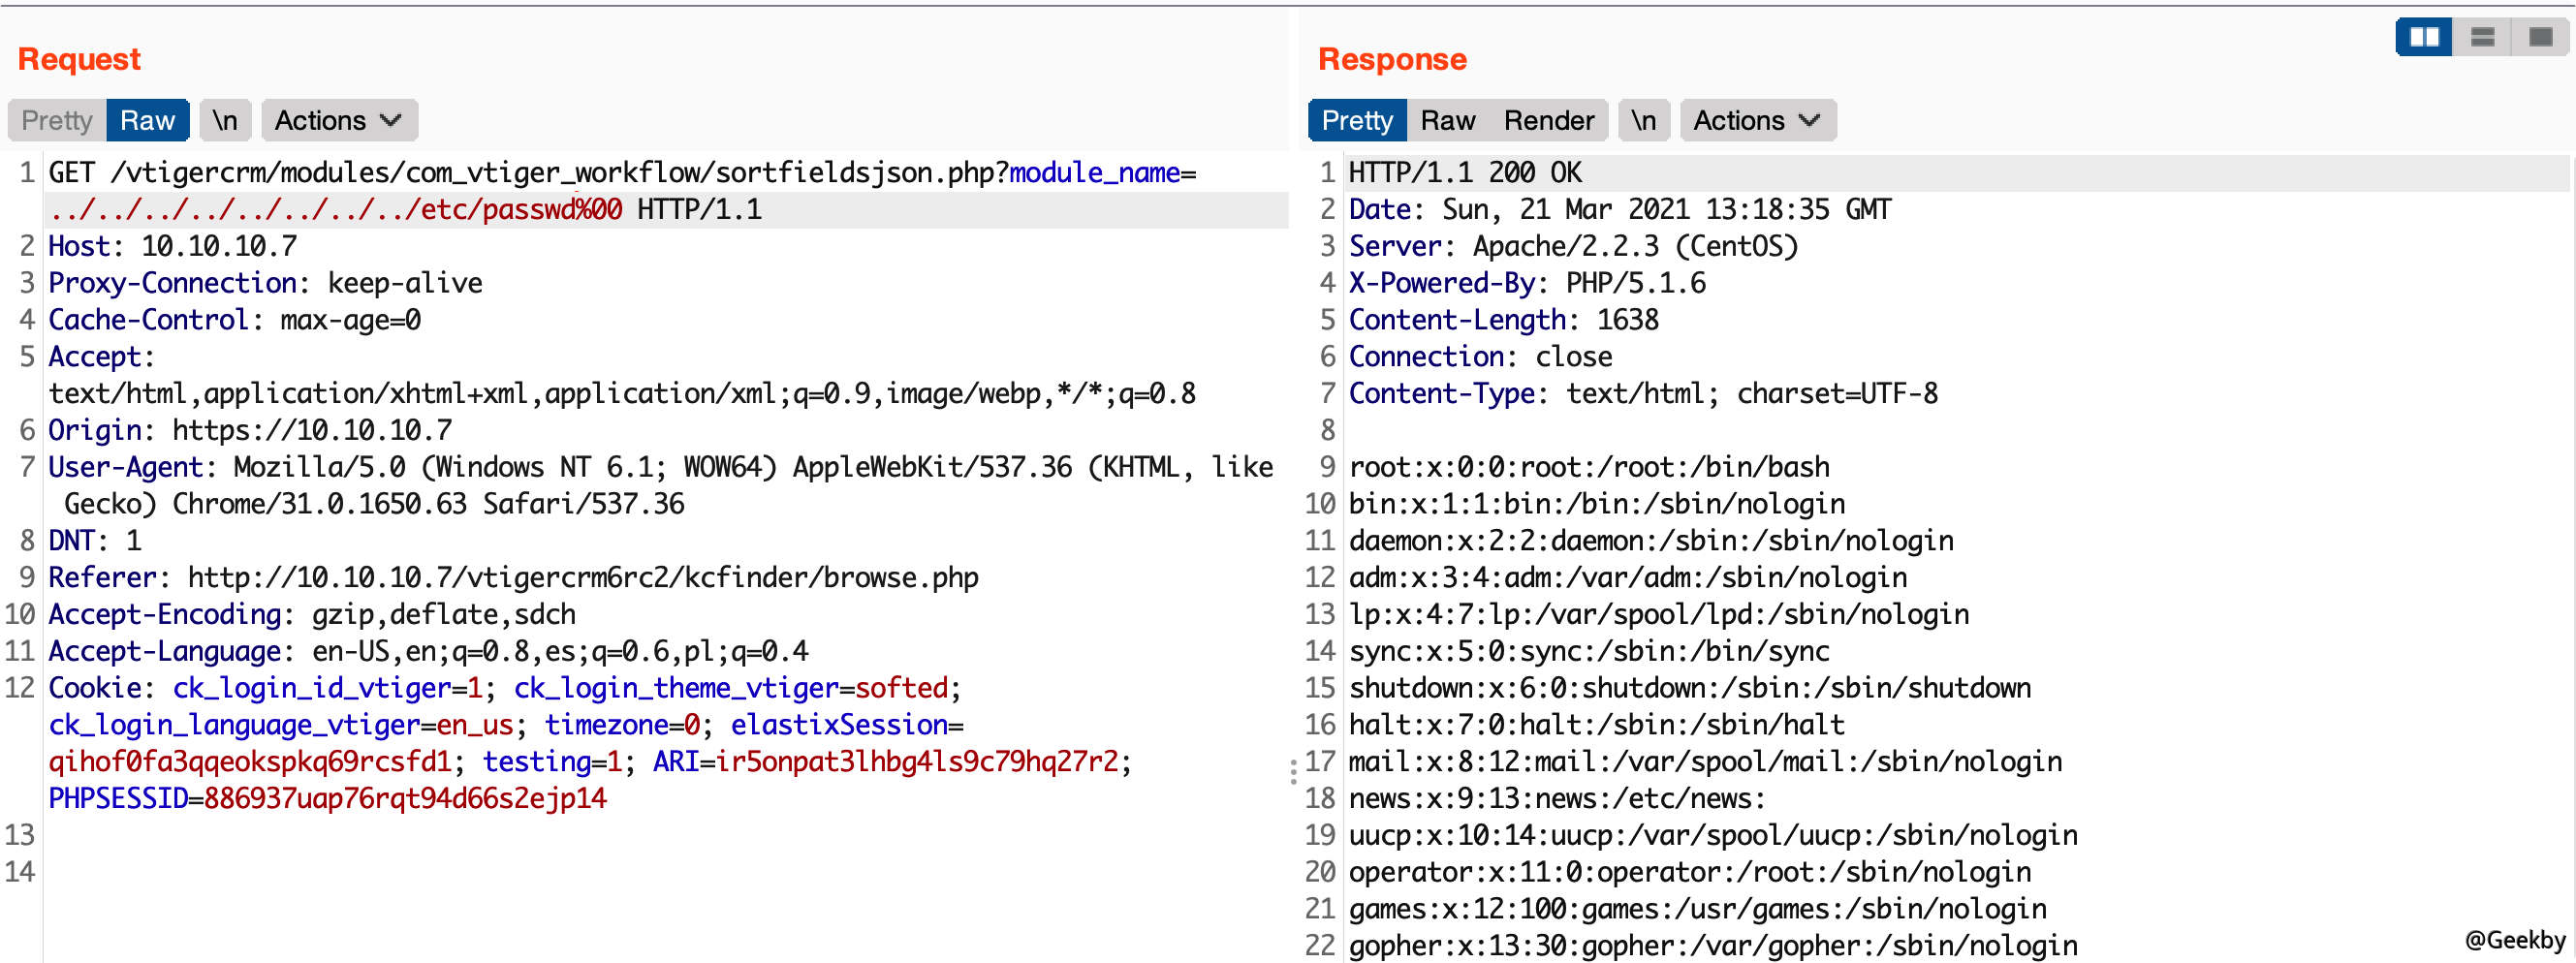Switch to side-by-side panel layout
This screenshot has width=2576, height=963.
click(x=2423, y=38)
